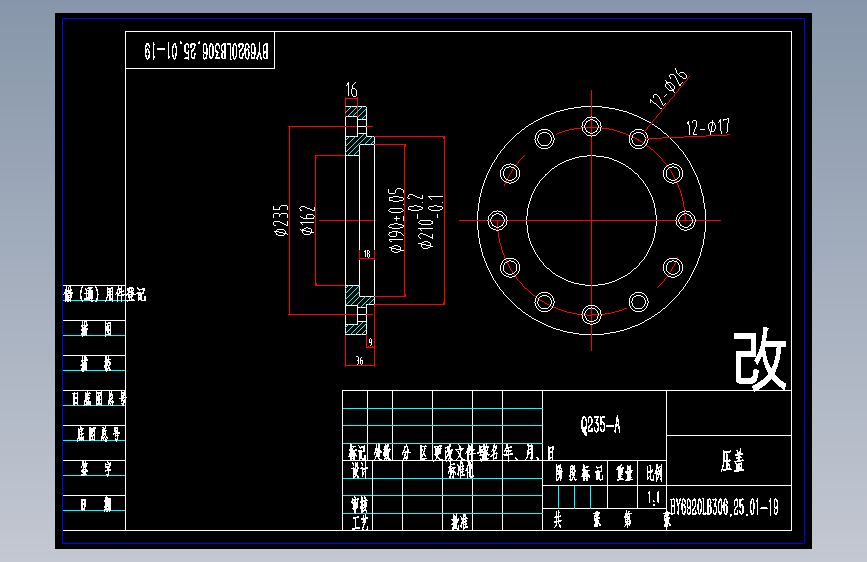Screen dimensions: 867x562
Task: Click the 签字 side label
Action: pyautogui.click(x=96, y=469)
